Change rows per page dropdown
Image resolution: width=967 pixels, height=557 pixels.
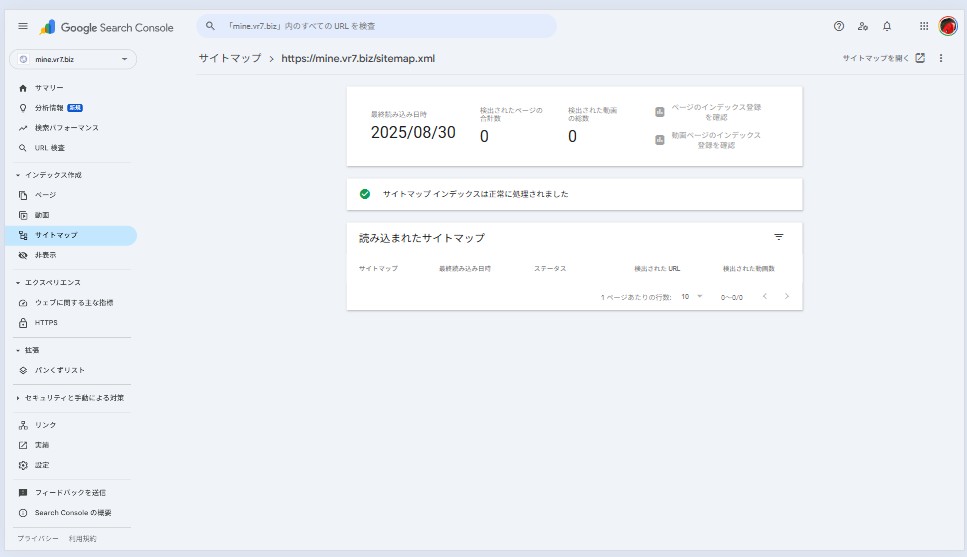click(692, 297)
